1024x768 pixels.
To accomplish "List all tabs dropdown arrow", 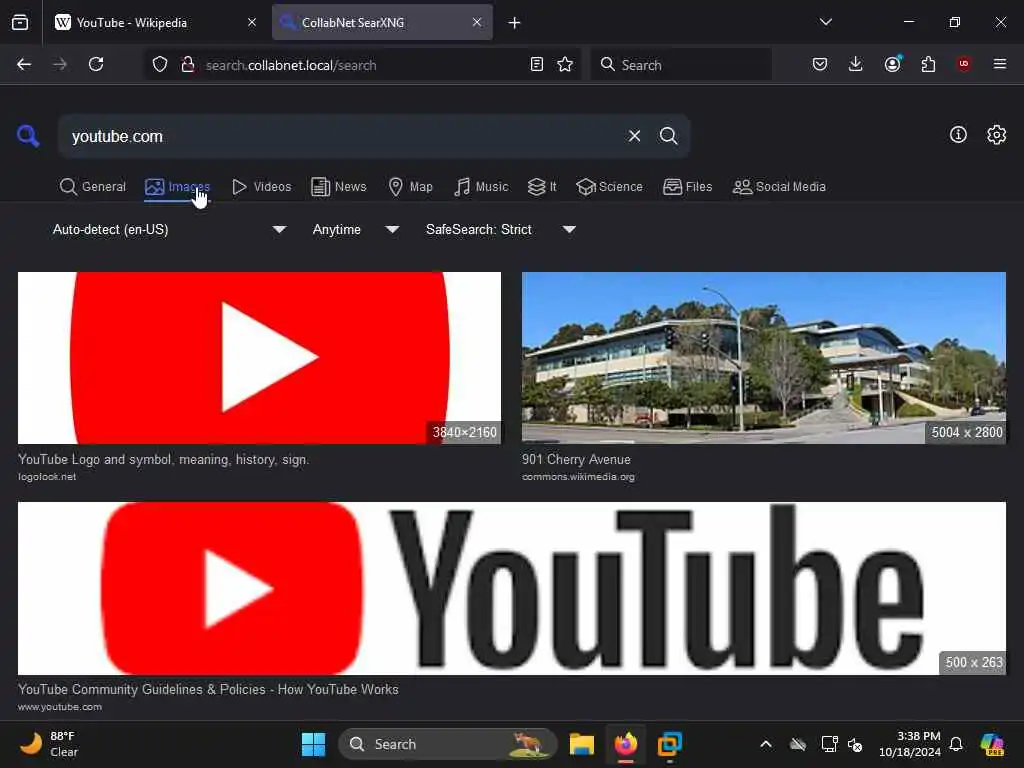I will [x=825, y=22].
